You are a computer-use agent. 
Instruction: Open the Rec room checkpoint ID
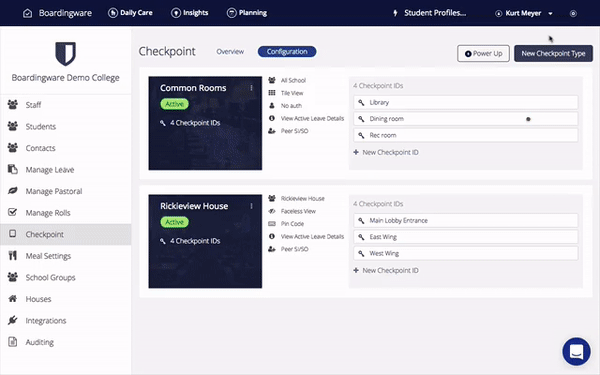tap(466, 135)
